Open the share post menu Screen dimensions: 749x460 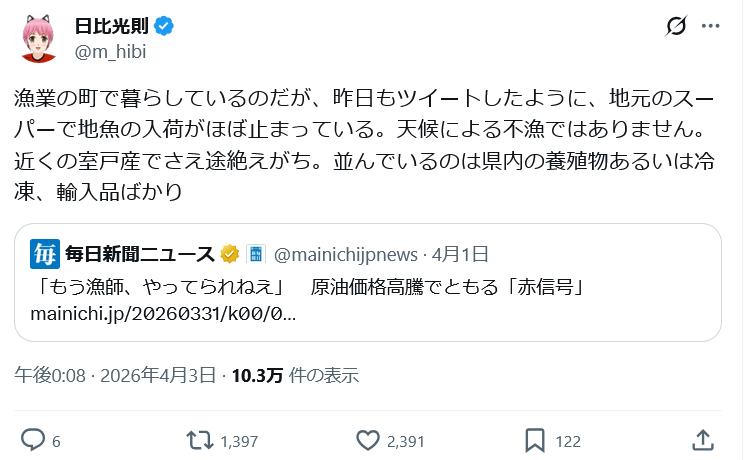[x=703, y=440]
